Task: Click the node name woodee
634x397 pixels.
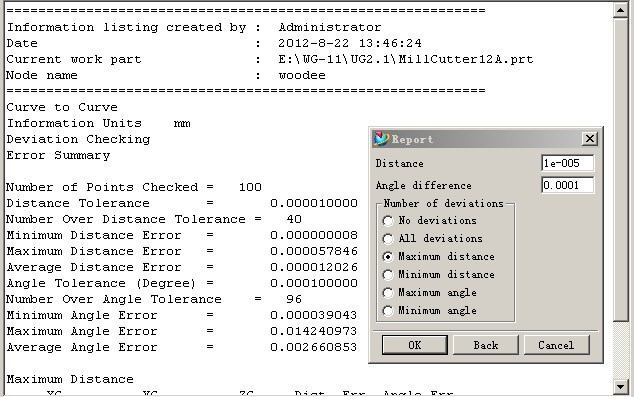Action: tap(302, 75)
